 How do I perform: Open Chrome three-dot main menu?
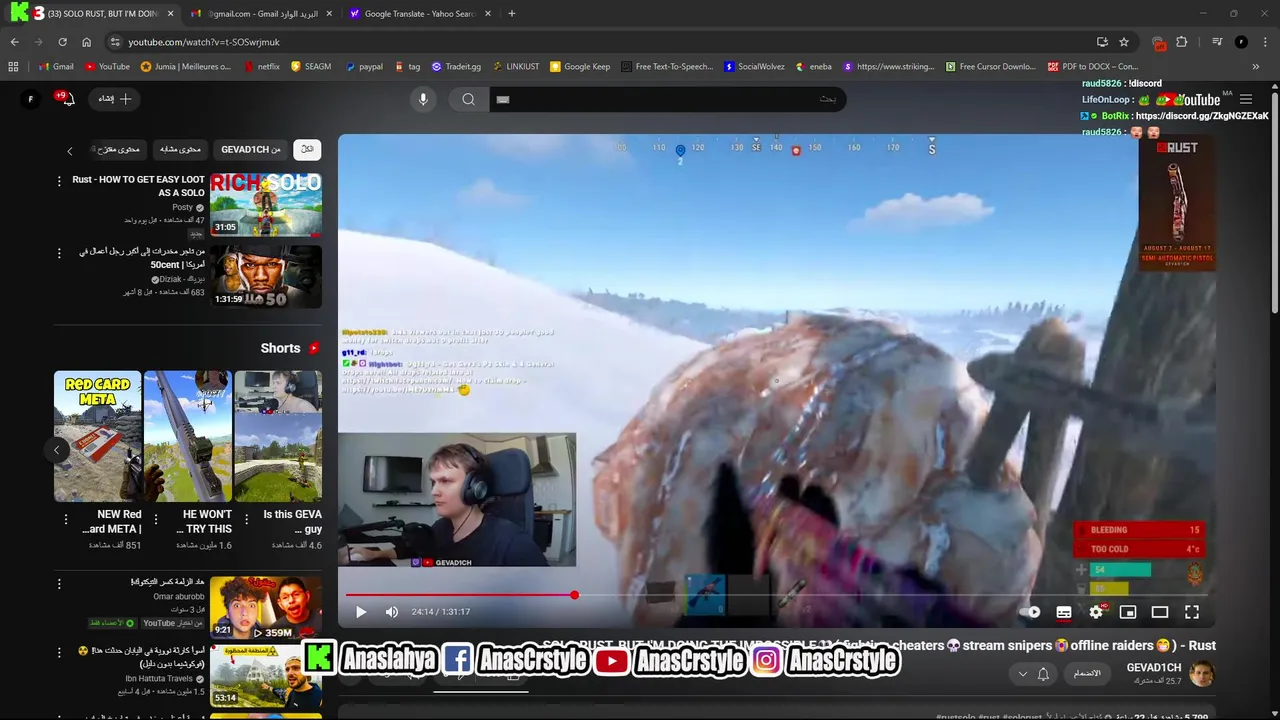click(x=1264, y=42)
